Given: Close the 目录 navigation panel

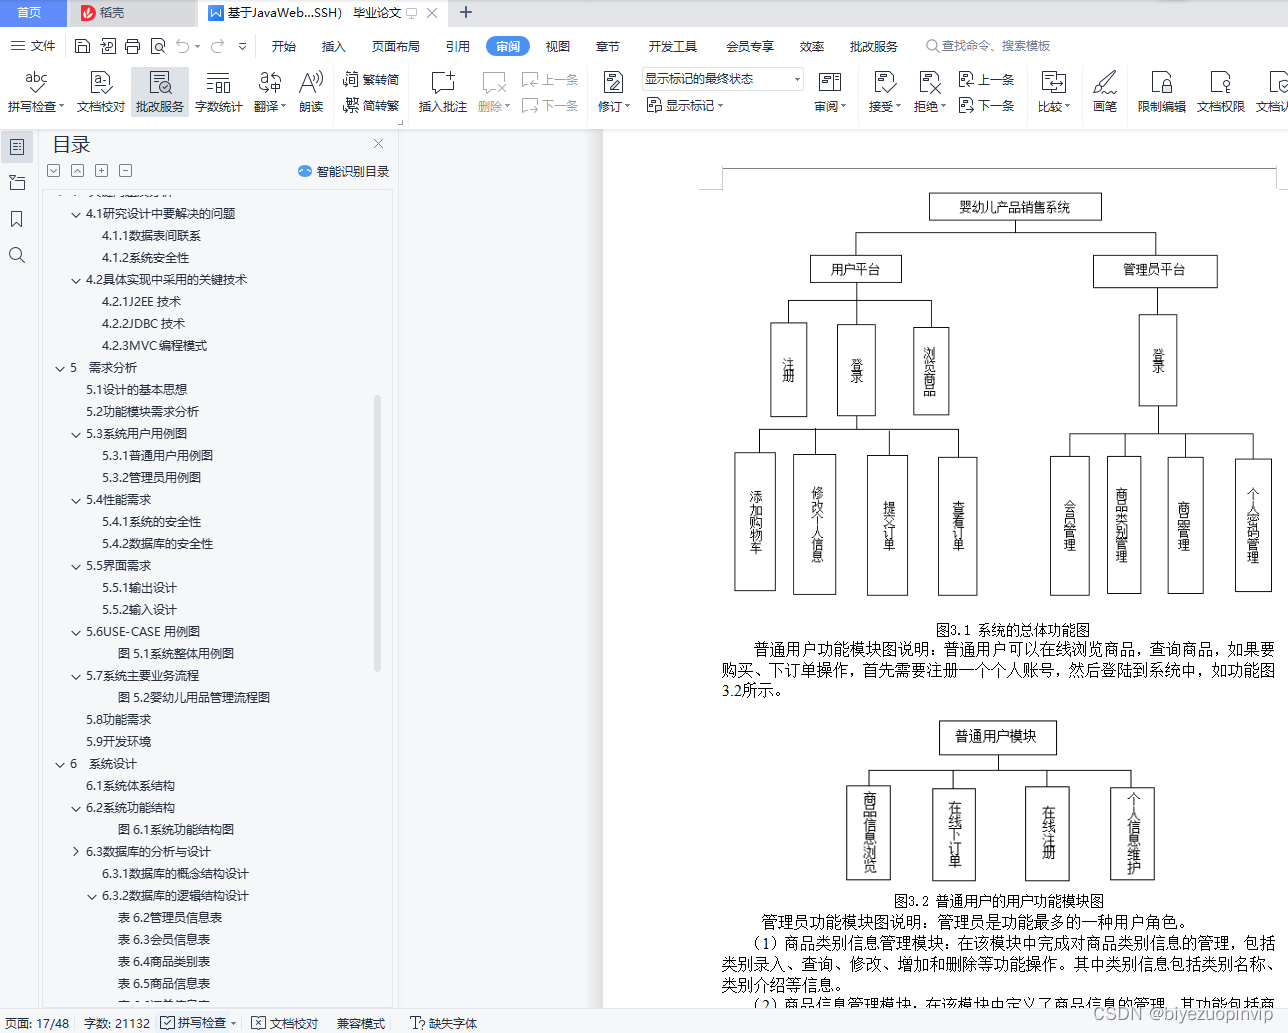Looking at the screenshot, I should [x=378, y=144].
